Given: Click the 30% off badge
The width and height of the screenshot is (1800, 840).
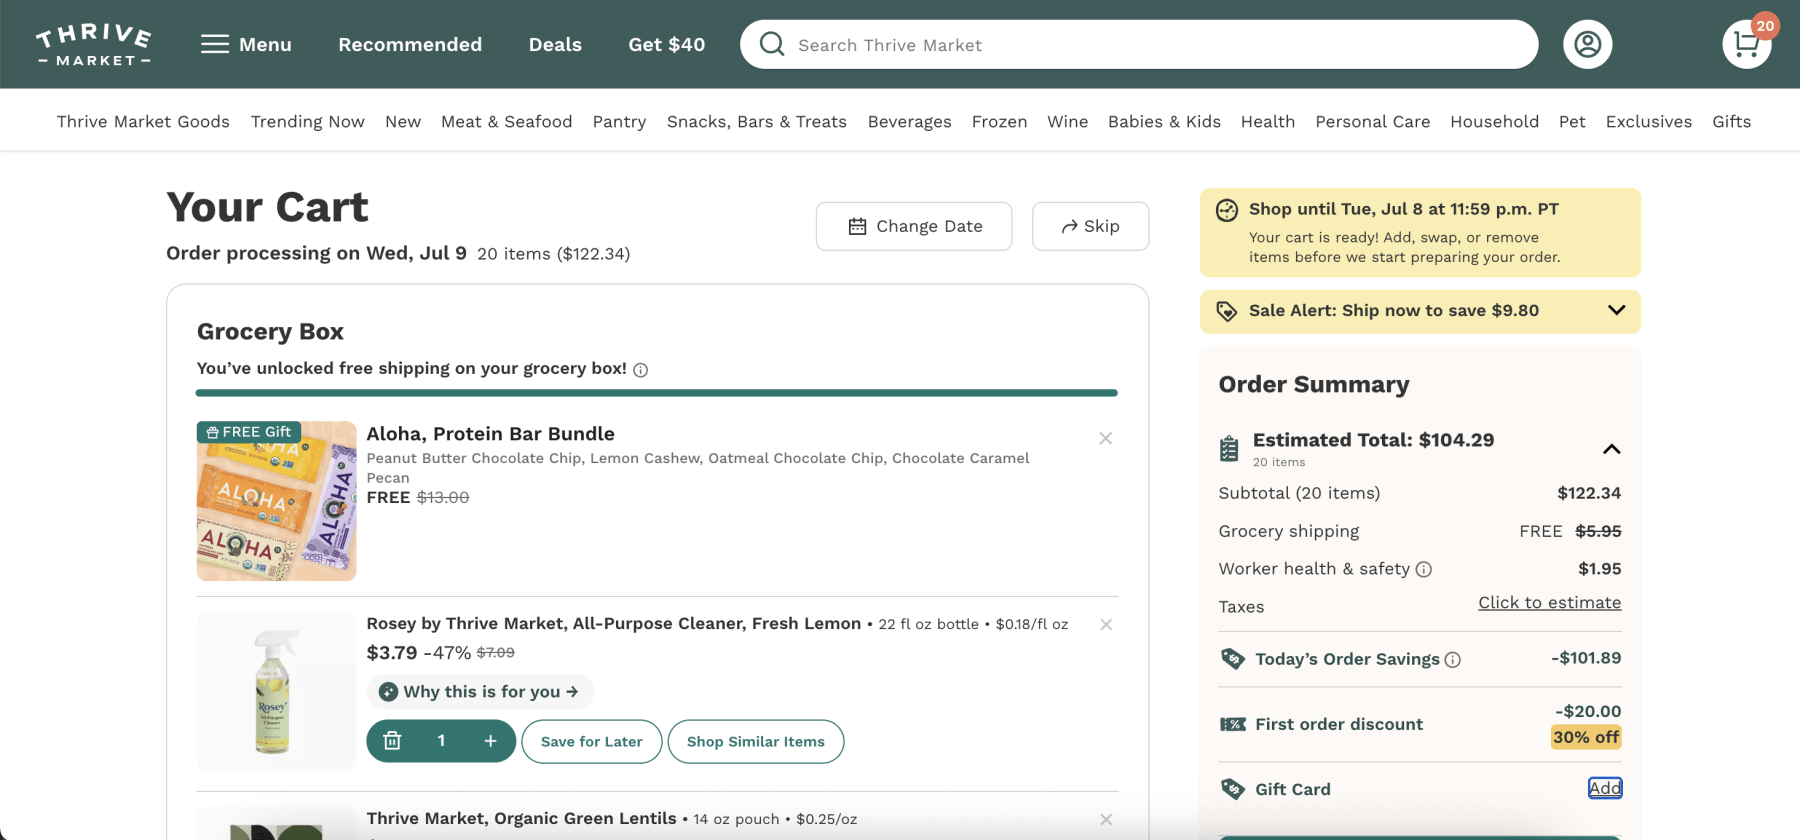Looking at the screenshot, I should point(1586,737).
